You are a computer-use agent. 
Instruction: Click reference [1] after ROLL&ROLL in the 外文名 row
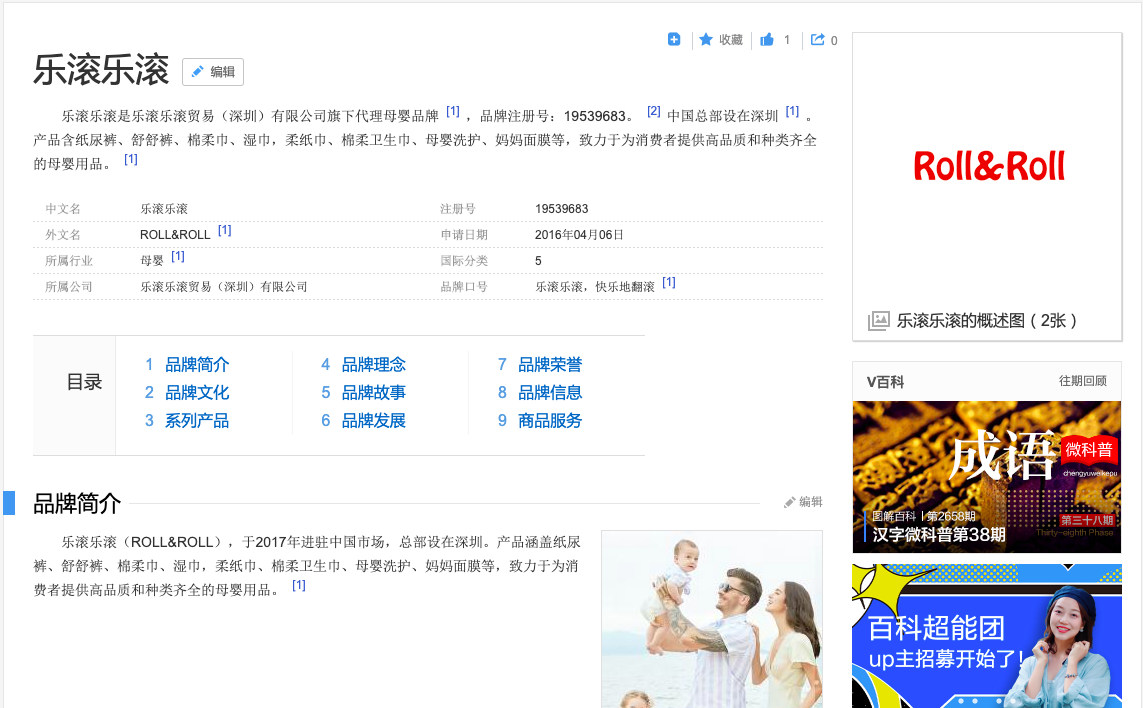coord(225,230)
